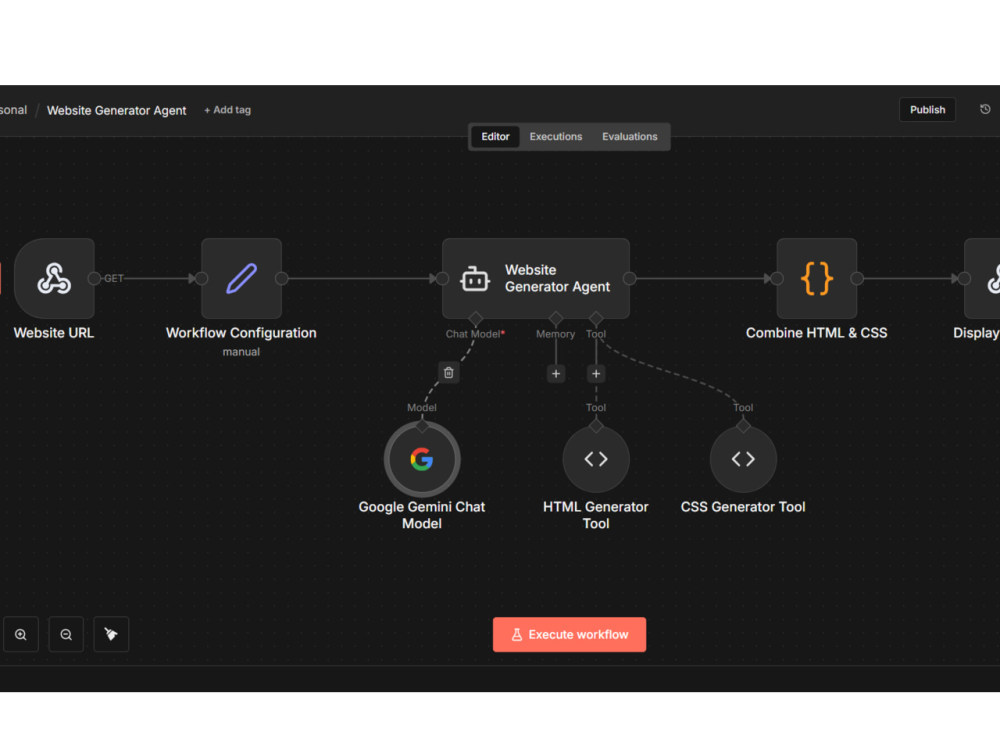Click the Website URL output connector
Screen dimensions: 1000x750
click(94, 278)
